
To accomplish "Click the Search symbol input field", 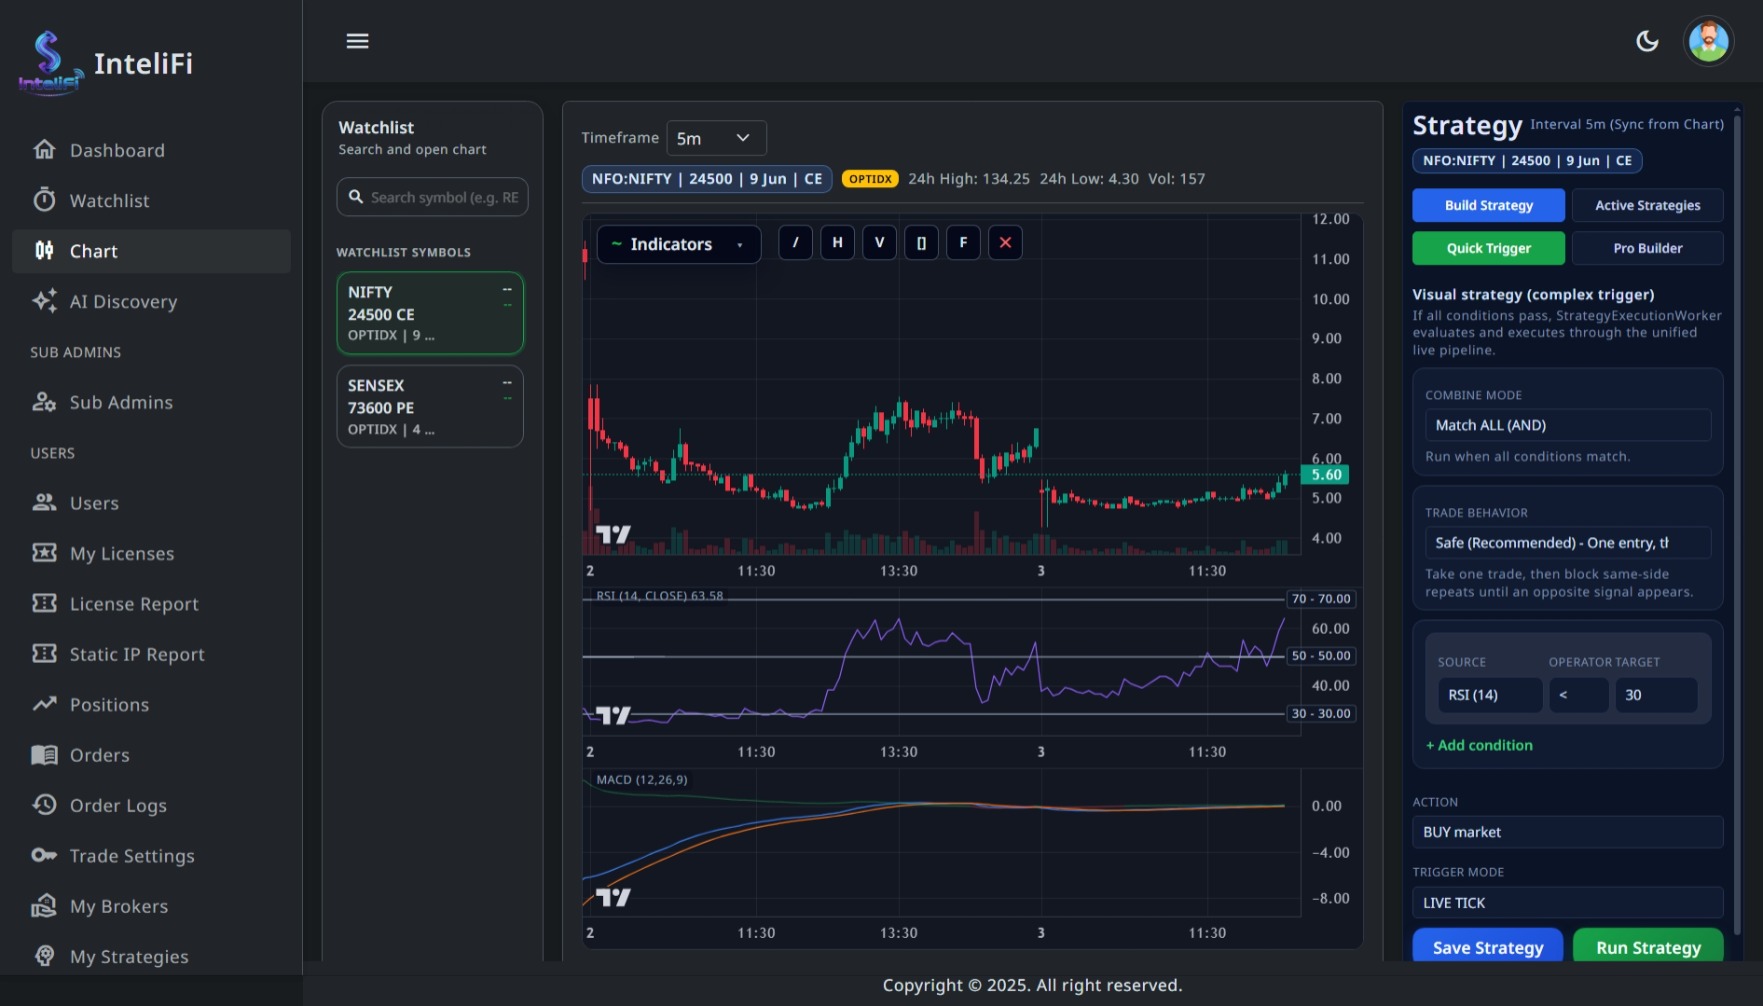I will click(432, 197).
